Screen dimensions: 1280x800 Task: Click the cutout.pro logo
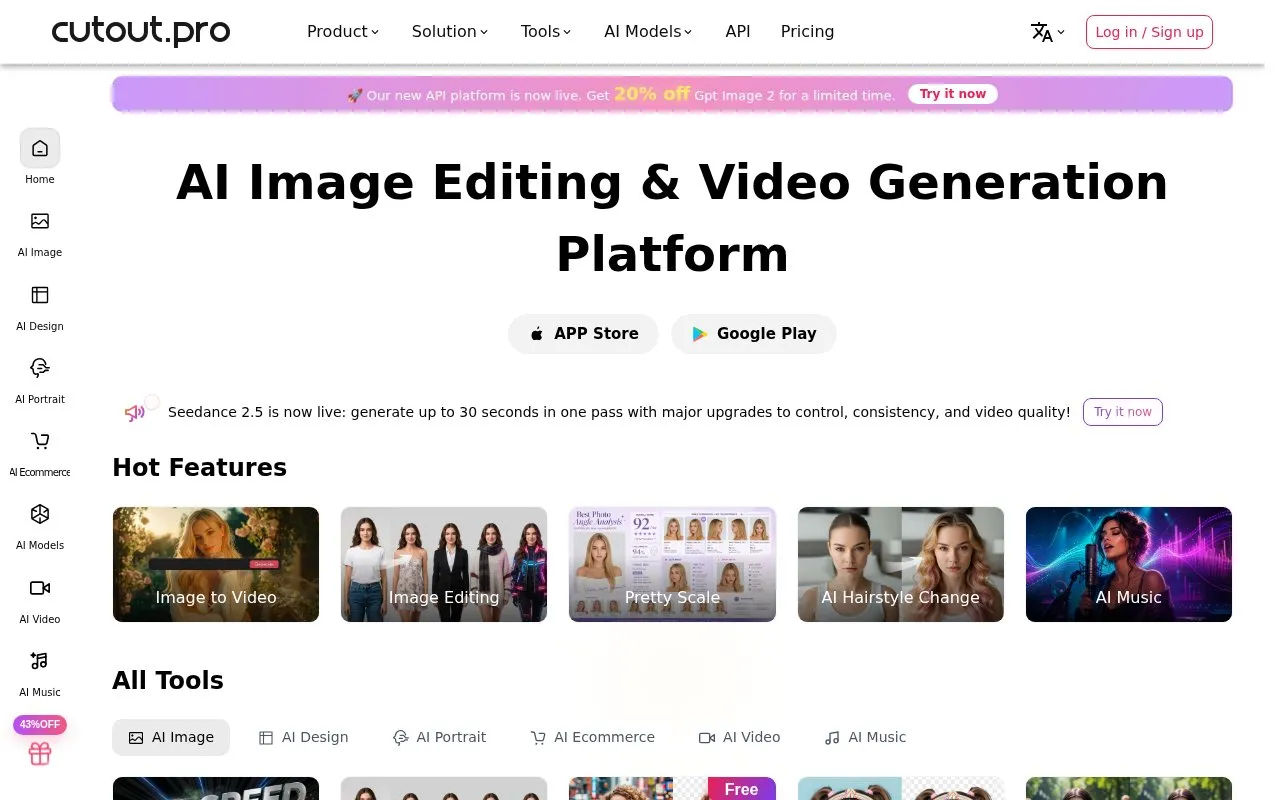(x=141, y=32)
